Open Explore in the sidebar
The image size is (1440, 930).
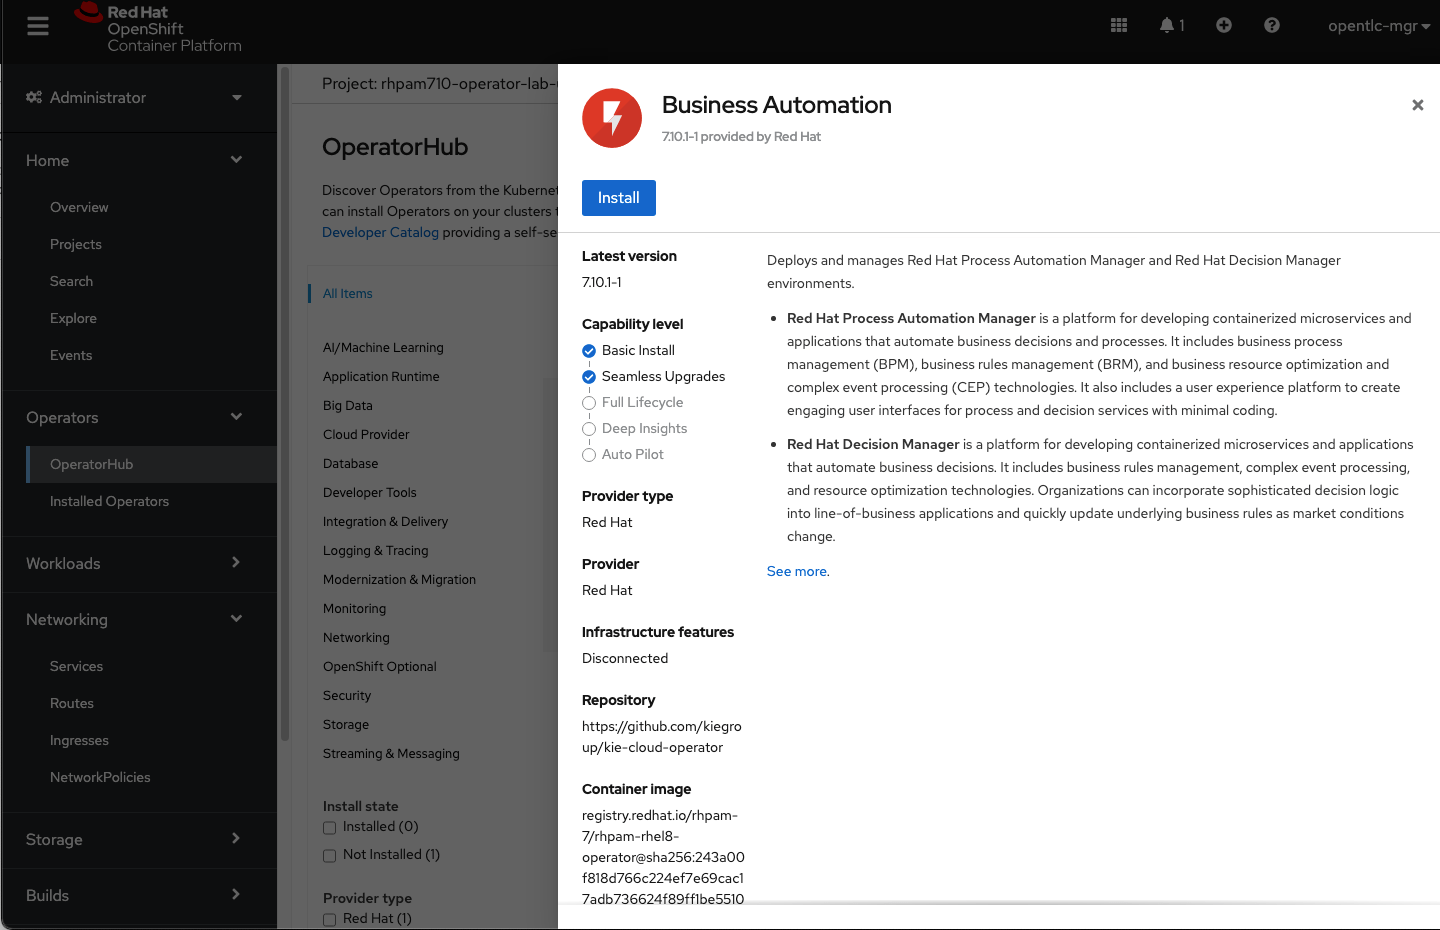(73, 318)
